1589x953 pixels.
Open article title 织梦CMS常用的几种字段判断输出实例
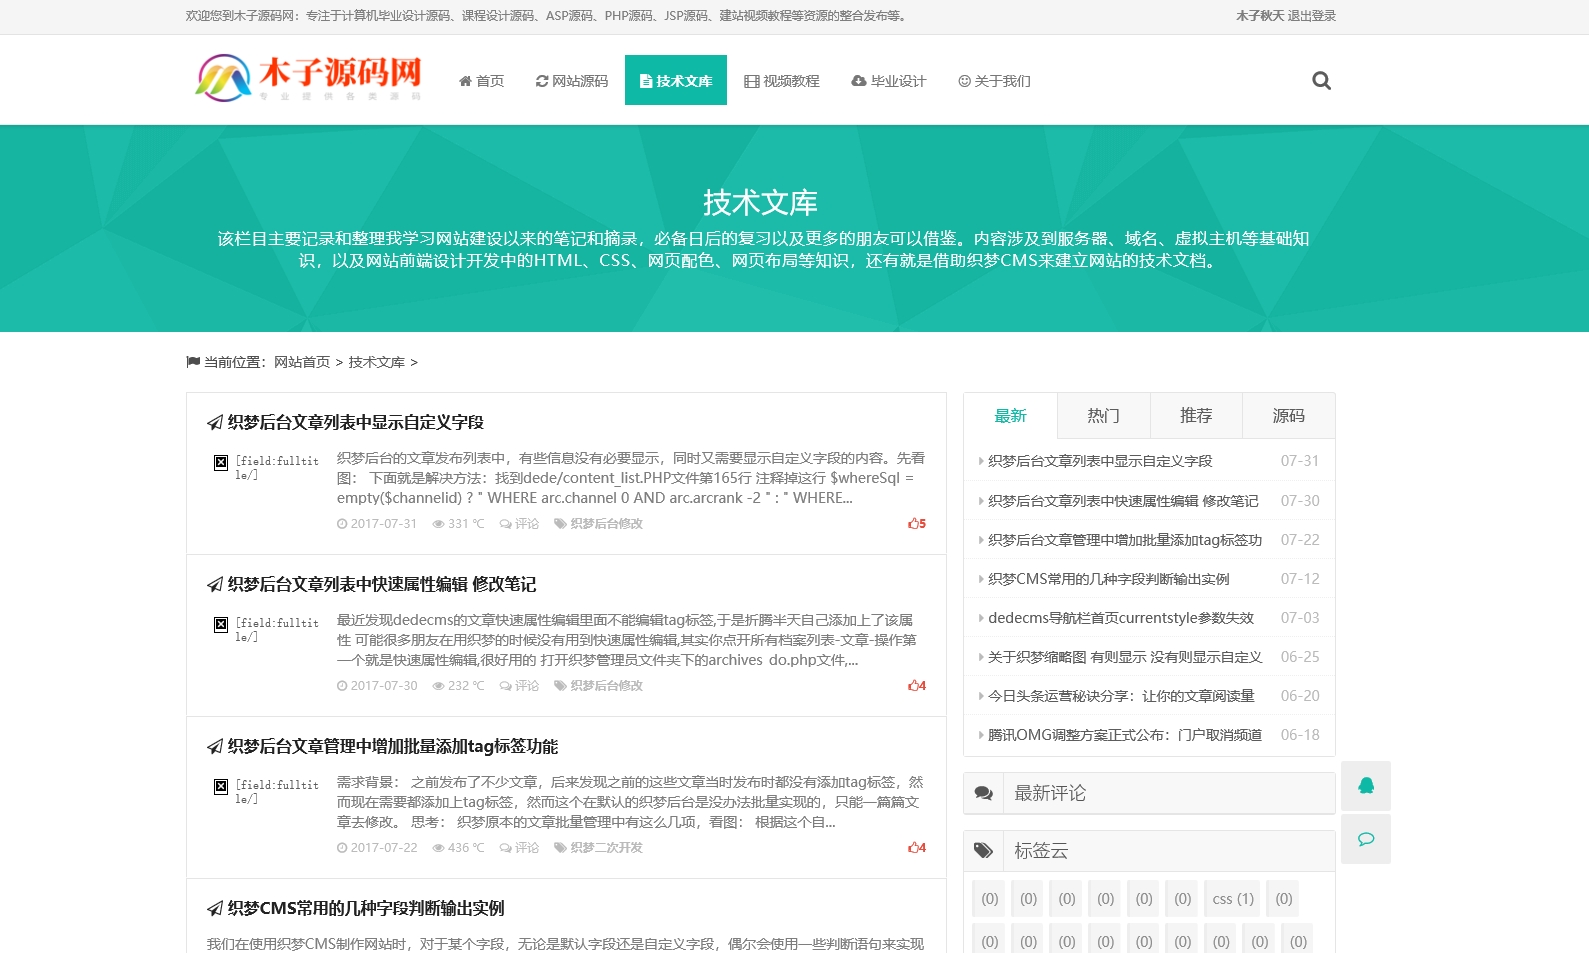tap(365, 909)
